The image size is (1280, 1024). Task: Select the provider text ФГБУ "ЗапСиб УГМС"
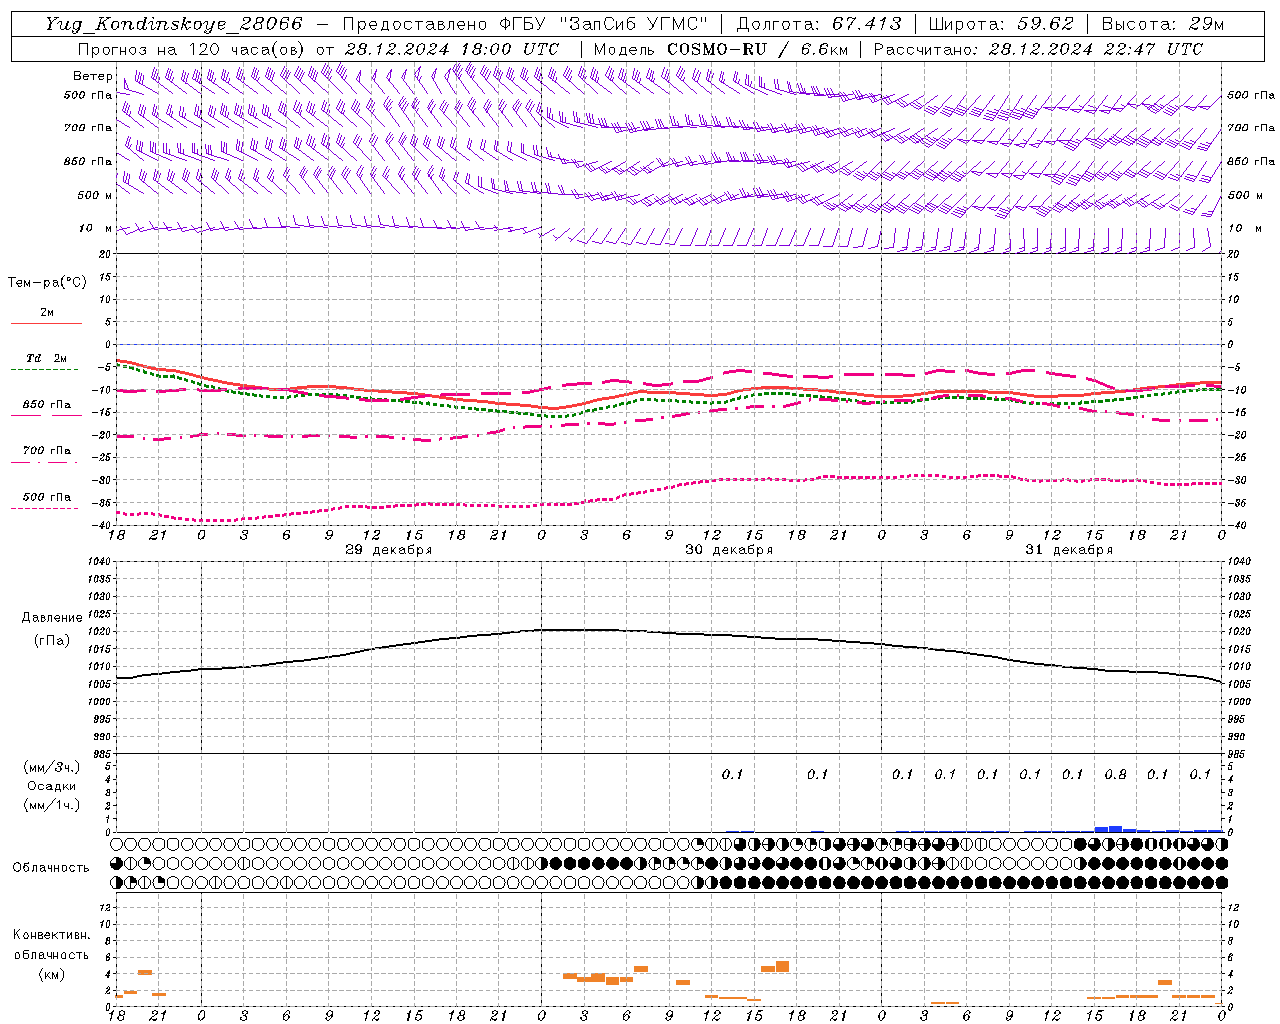point(604,24)
